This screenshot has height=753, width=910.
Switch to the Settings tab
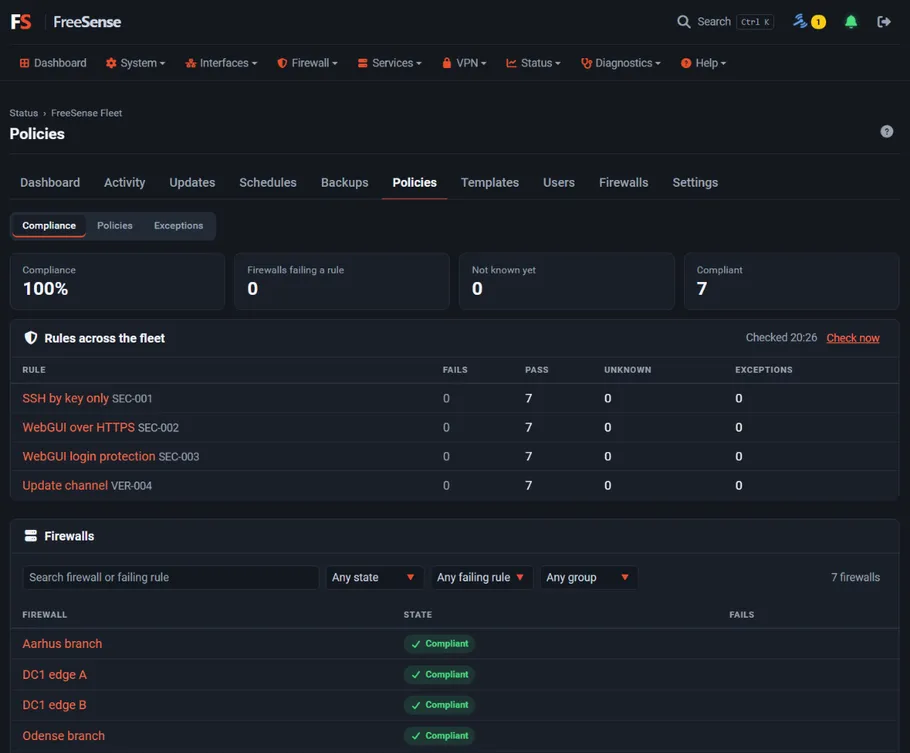tap(695, 182)
